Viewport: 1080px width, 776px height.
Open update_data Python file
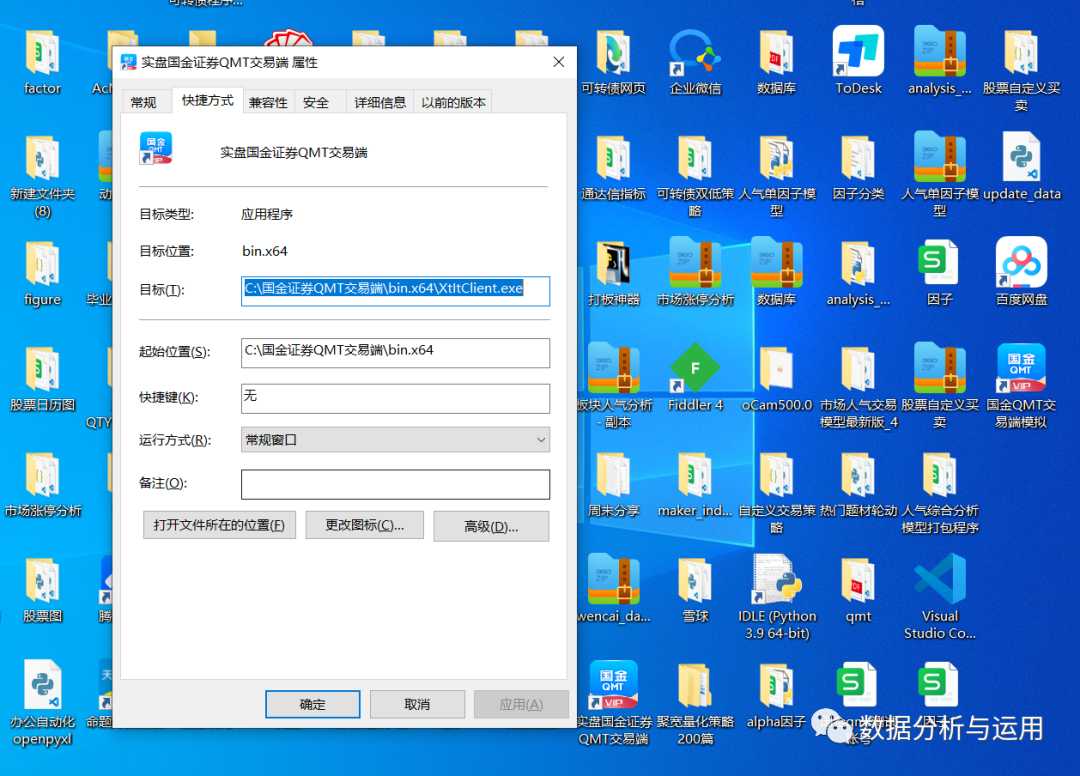pos(1021,167)
